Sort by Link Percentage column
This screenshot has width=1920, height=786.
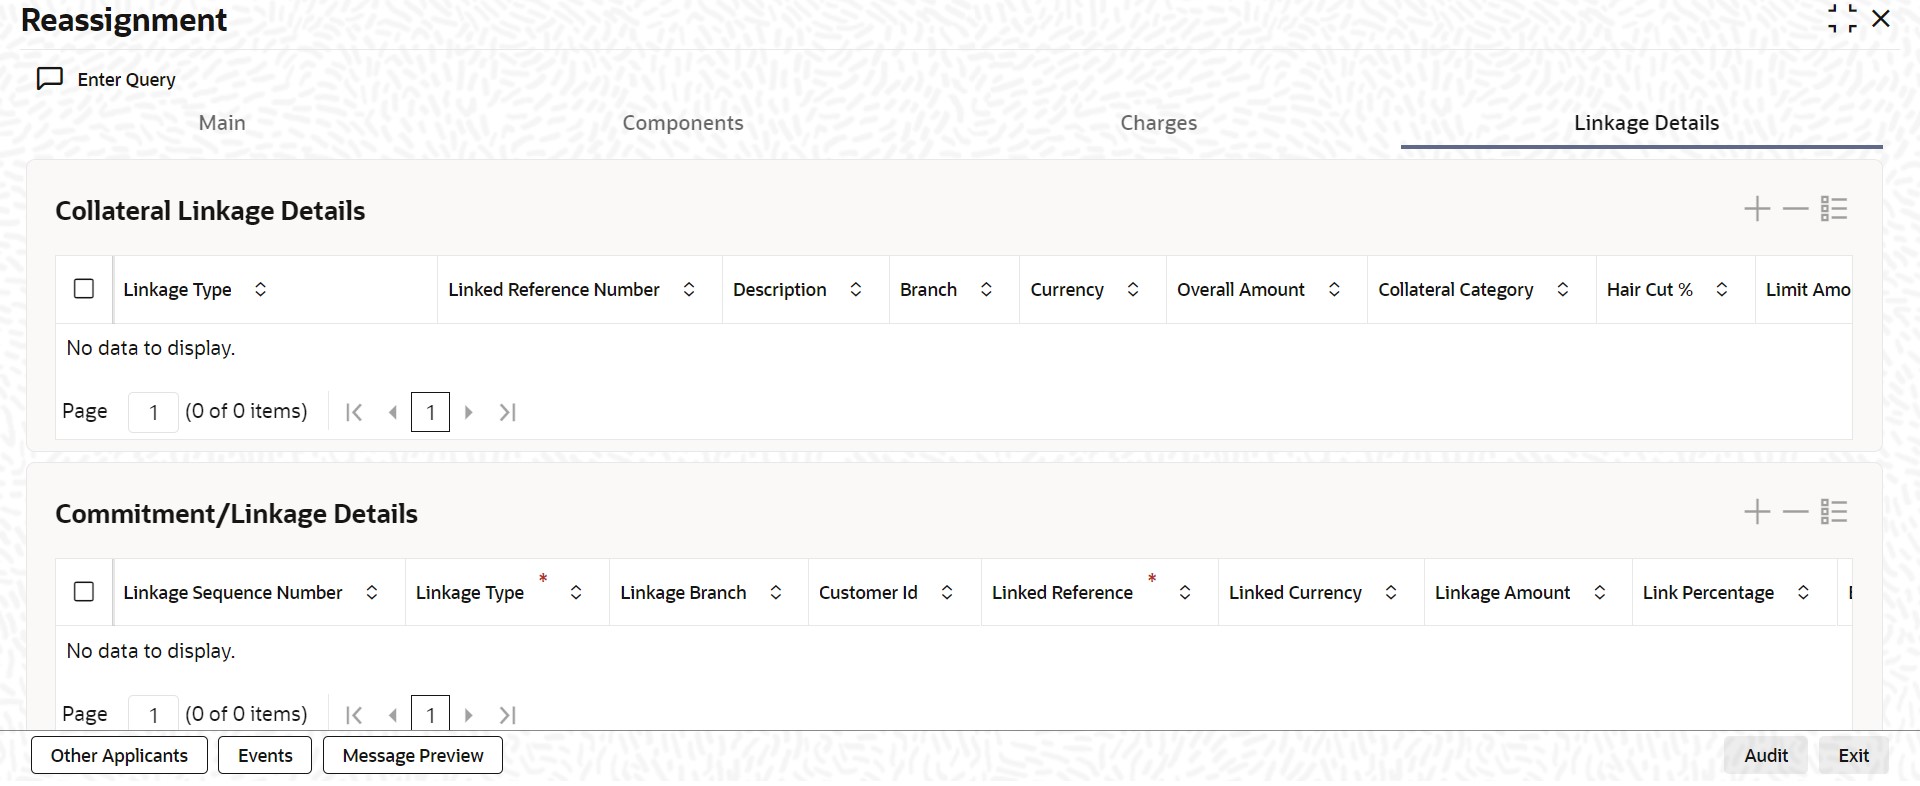click(1804, 592)
